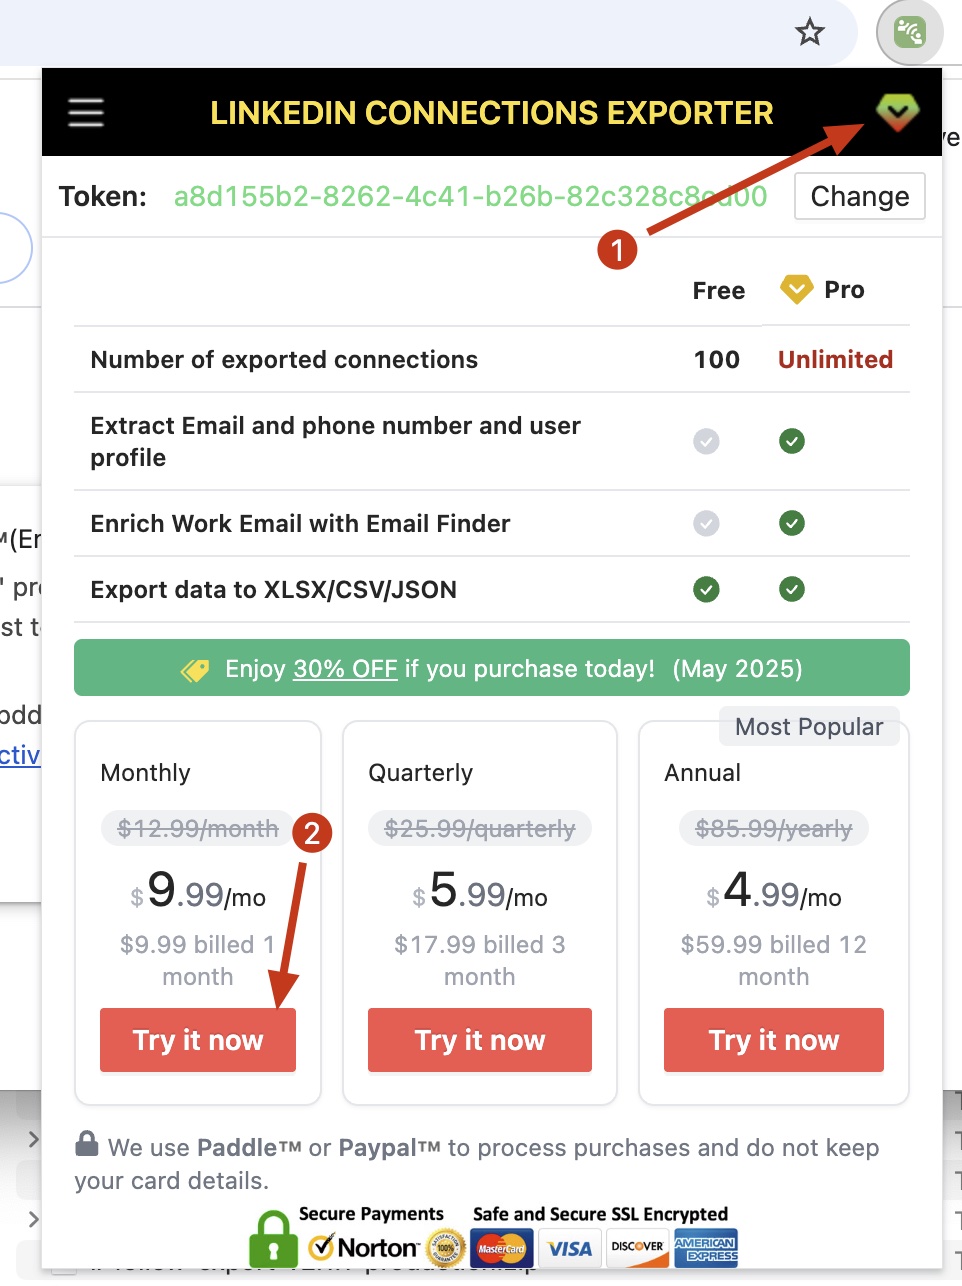Image resolution: width=962 pixels, height=1286 pixels.
Task: Click the Change button next to the token
Action: 858,196
